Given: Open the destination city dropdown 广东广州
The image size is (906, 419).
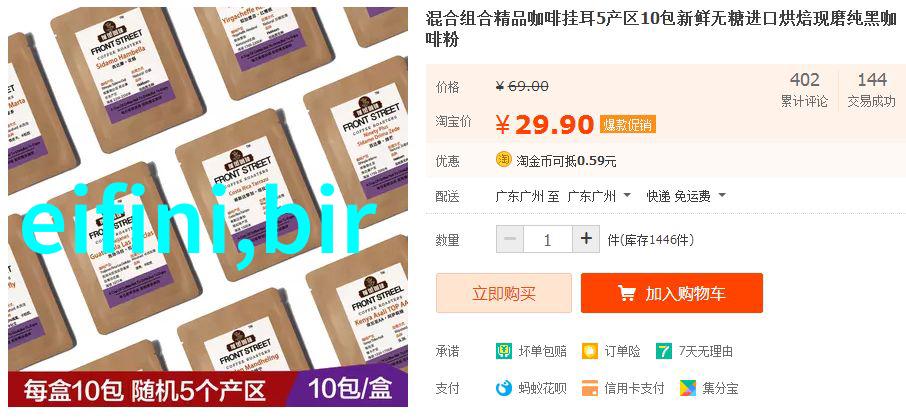Looking at the screenshot, I should click(599, 196).
